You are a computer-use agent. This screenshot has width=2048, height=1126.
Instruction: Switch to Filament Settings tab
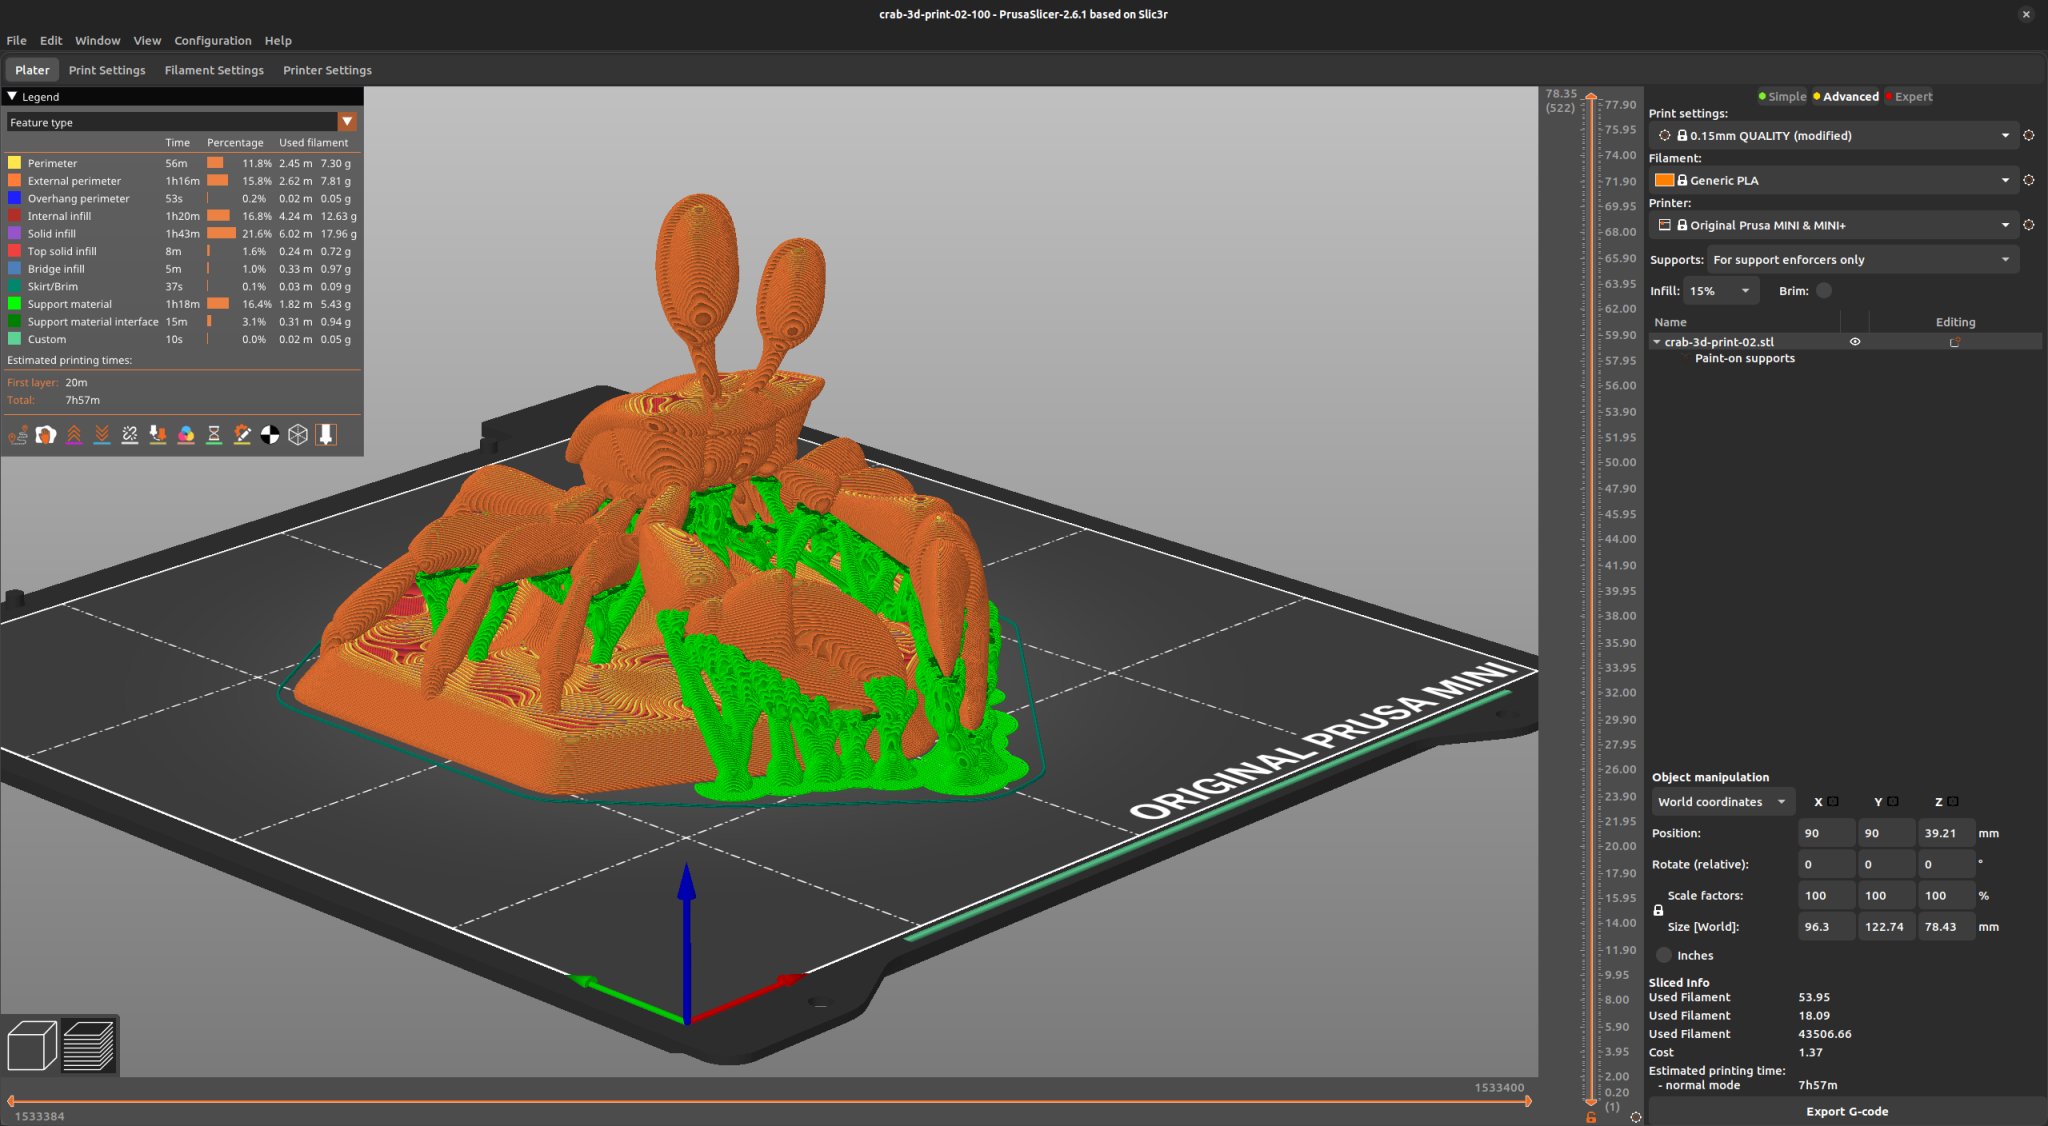[x=214, y=70]
